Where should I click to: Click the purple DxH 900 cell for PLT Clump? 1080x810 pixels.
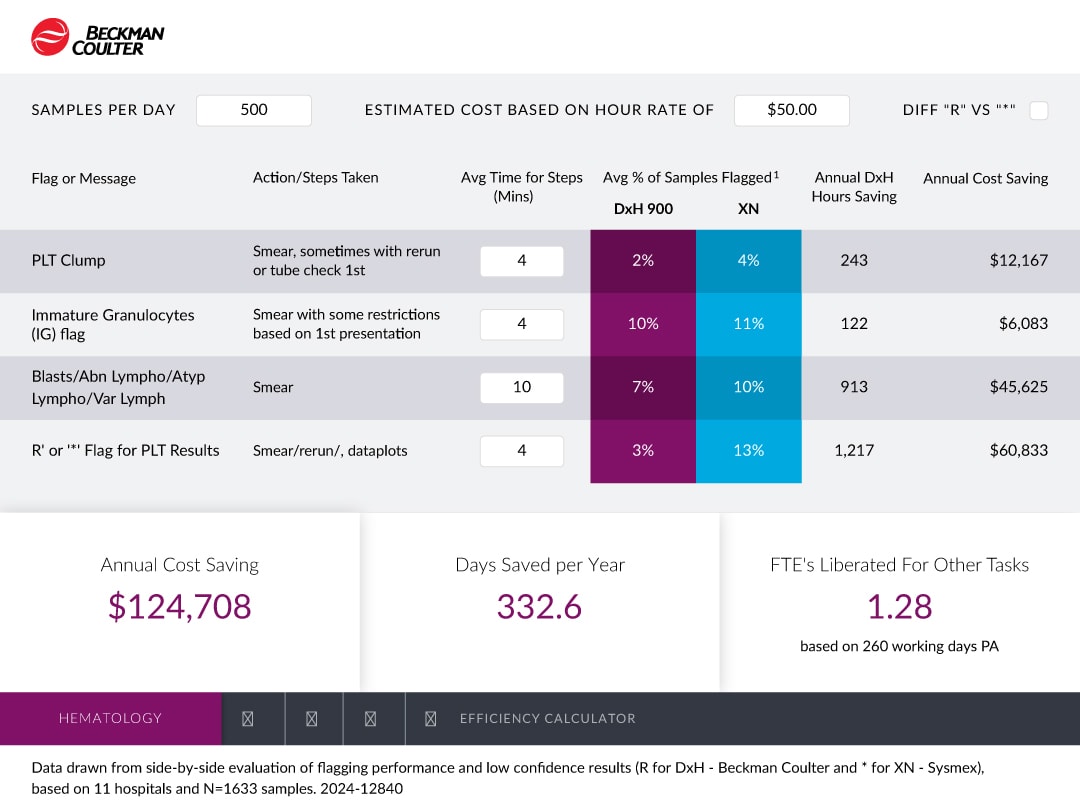tap(643, 261)
